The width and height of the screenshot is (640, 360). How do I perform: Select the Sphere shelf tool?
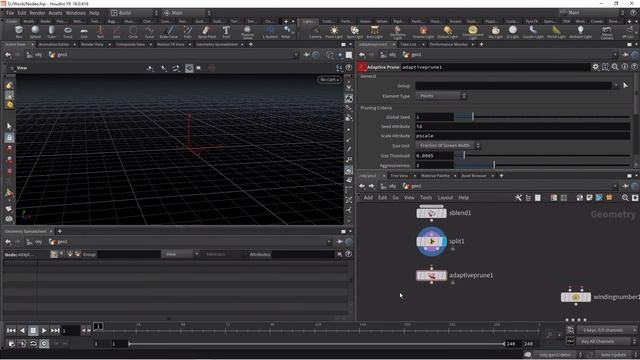click(35, 31)
